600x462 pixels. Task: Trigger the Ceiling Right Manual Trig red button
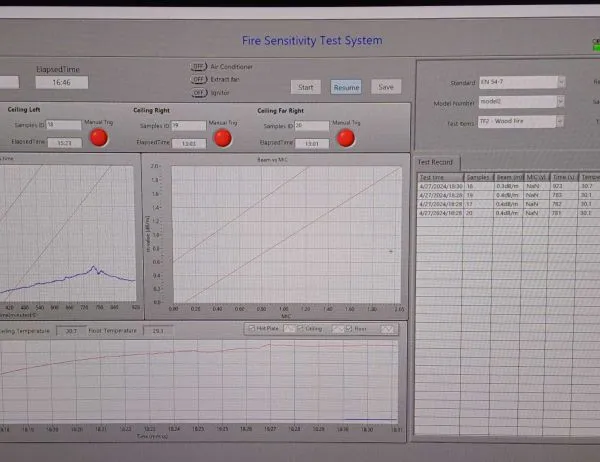(223, 138)
